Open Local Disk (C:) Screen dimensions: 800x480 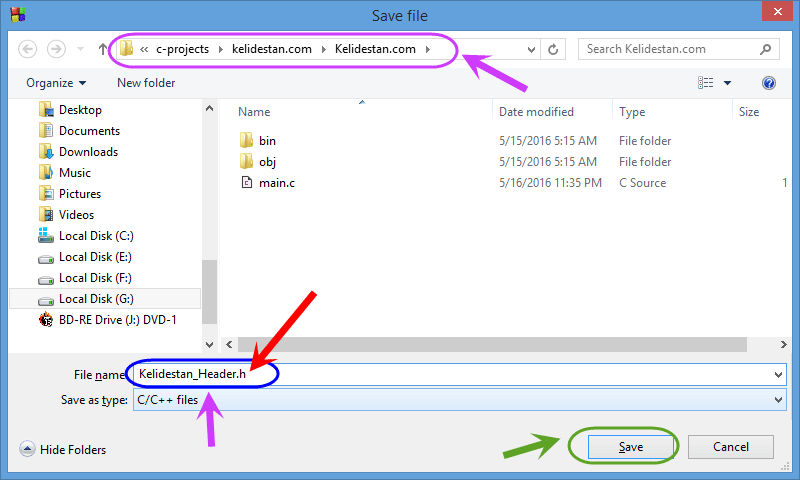(96, 236)
